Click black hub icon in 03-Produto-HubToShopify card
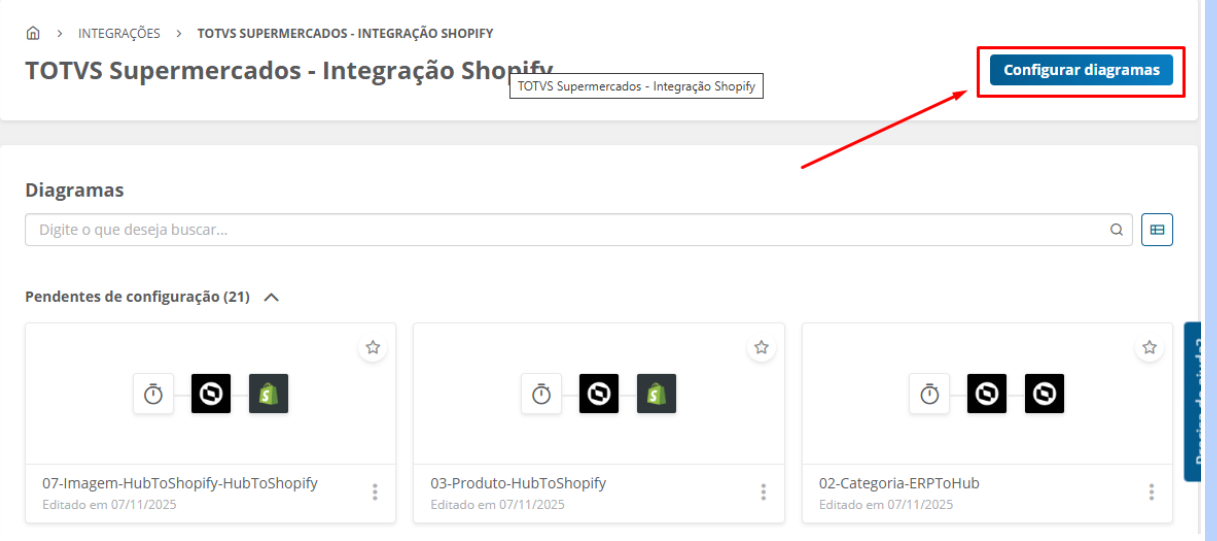 599,394
